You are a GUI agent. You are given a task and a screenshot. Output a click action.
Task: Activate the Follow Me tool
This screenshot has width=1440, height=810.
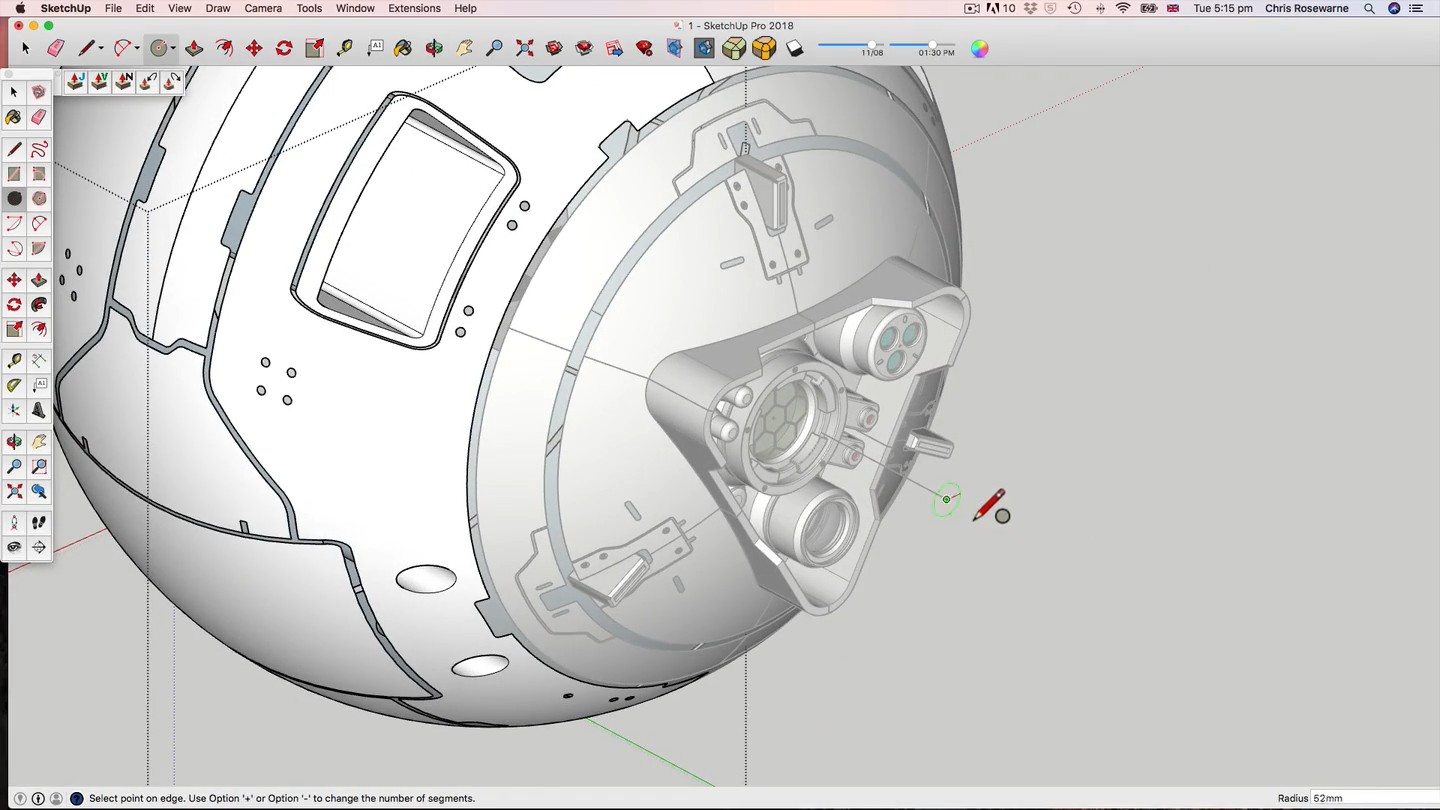click(39, 305)
